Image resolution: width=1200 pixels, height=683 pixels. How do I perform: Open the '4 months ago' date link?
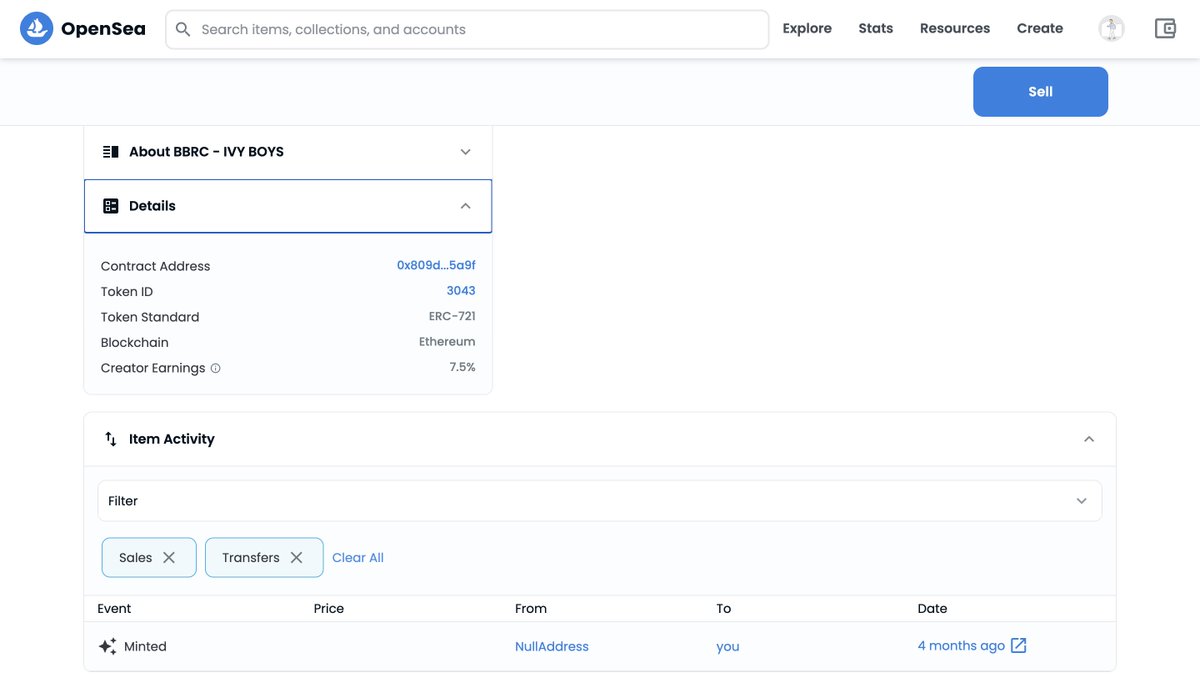click(961, 646)
